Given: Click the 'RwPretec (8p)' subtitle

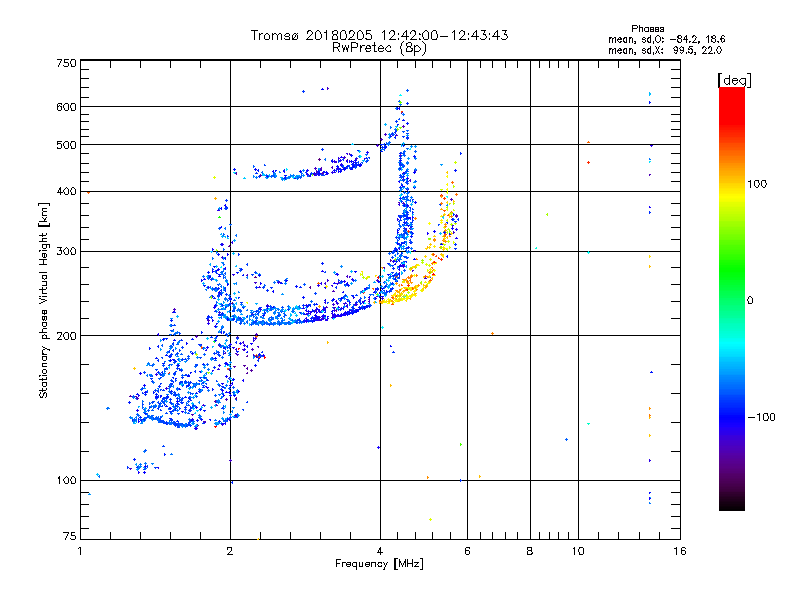Looking at the screenshot, I should 379,48.
